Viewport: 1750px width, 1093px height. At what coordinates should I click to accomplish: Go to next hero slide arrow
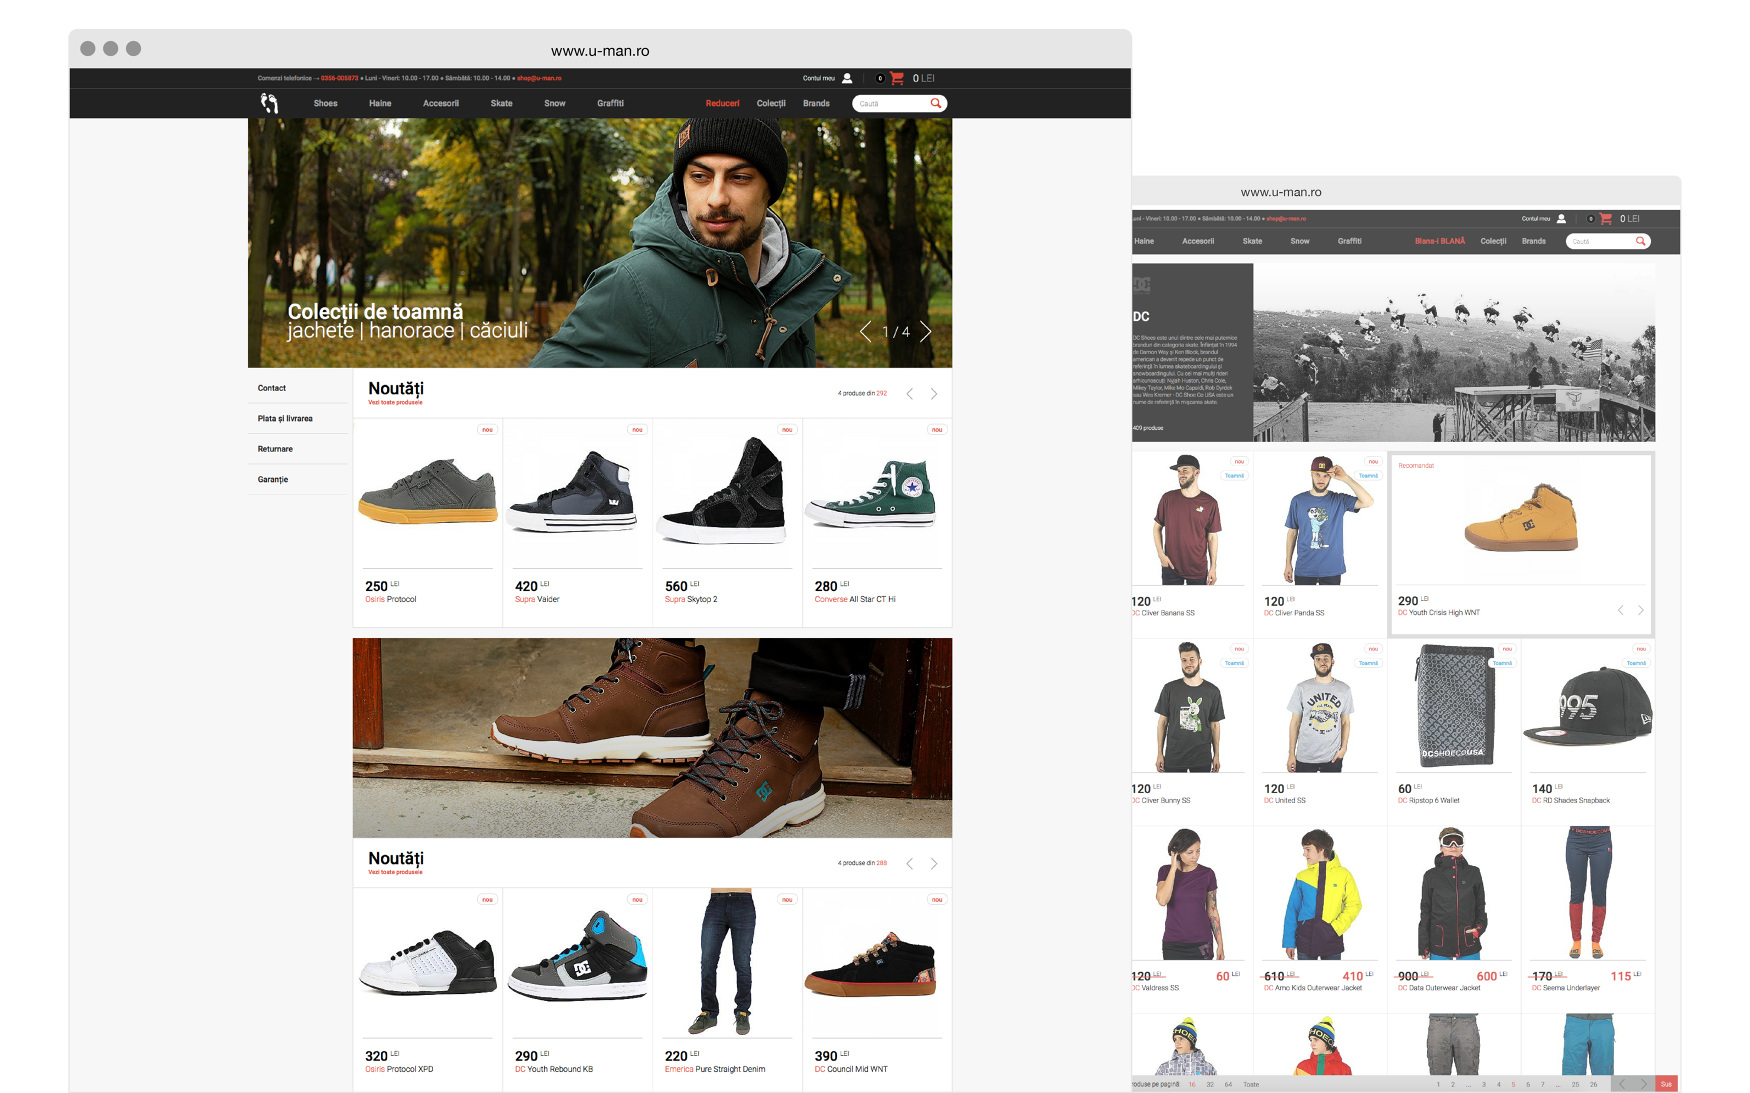[x=926, y=332]
